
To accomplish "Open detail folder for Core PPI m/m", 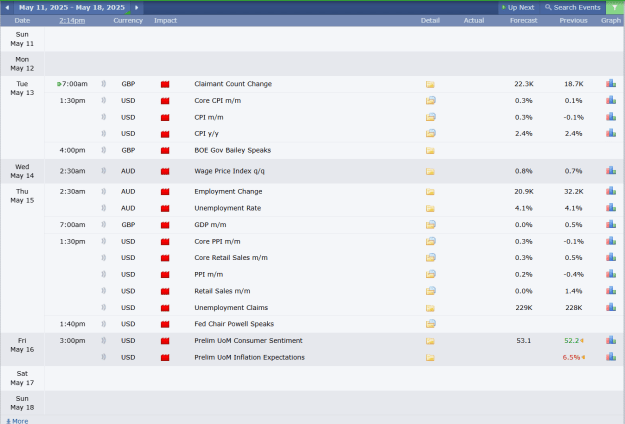I will click(430, 241).
